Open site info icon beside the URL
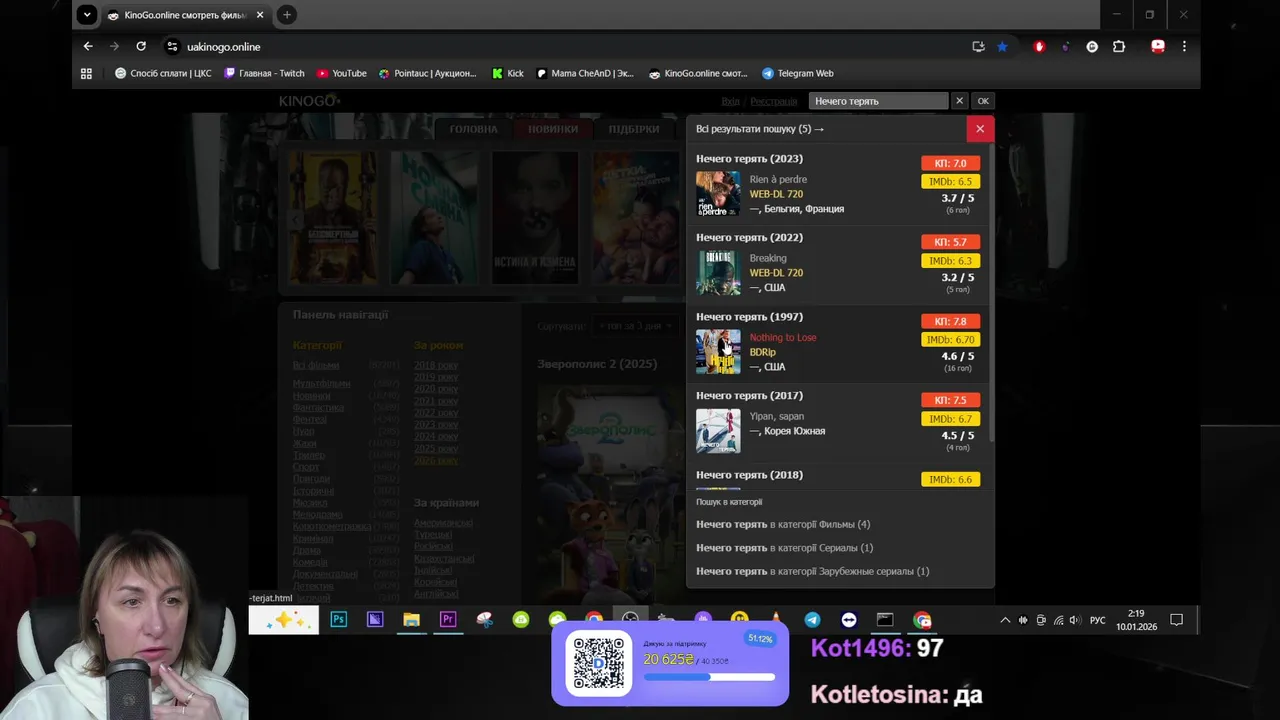This screenshot has height=720, width=1280. point(172,46)
